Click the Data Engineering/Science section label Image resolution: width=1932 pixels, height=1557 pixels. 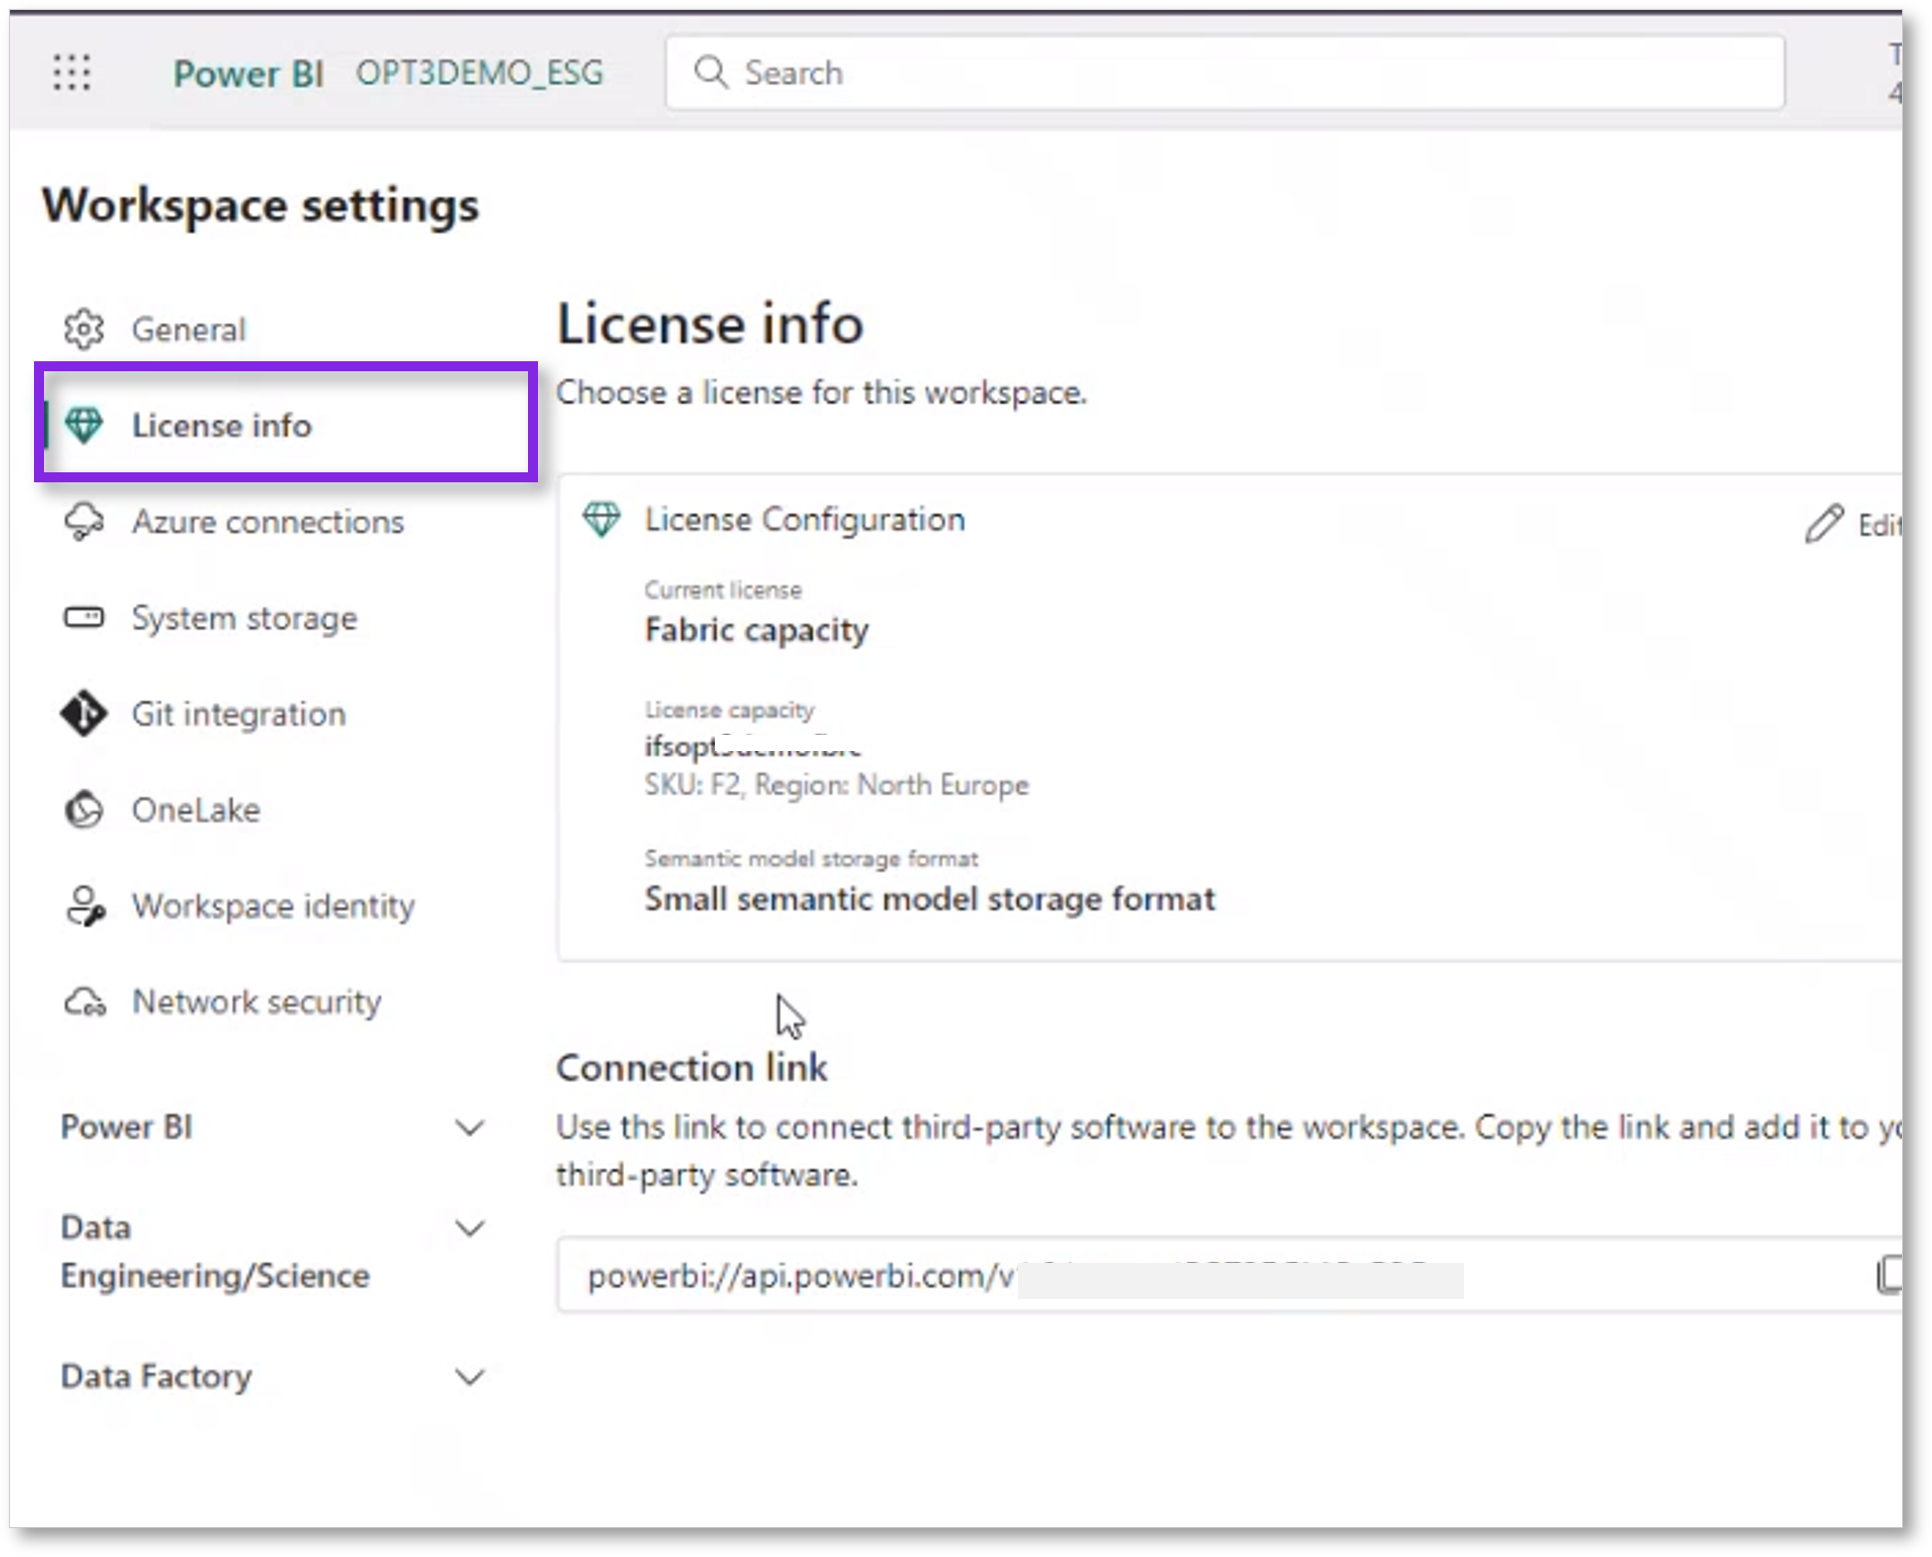click(x=215, y=1251)
